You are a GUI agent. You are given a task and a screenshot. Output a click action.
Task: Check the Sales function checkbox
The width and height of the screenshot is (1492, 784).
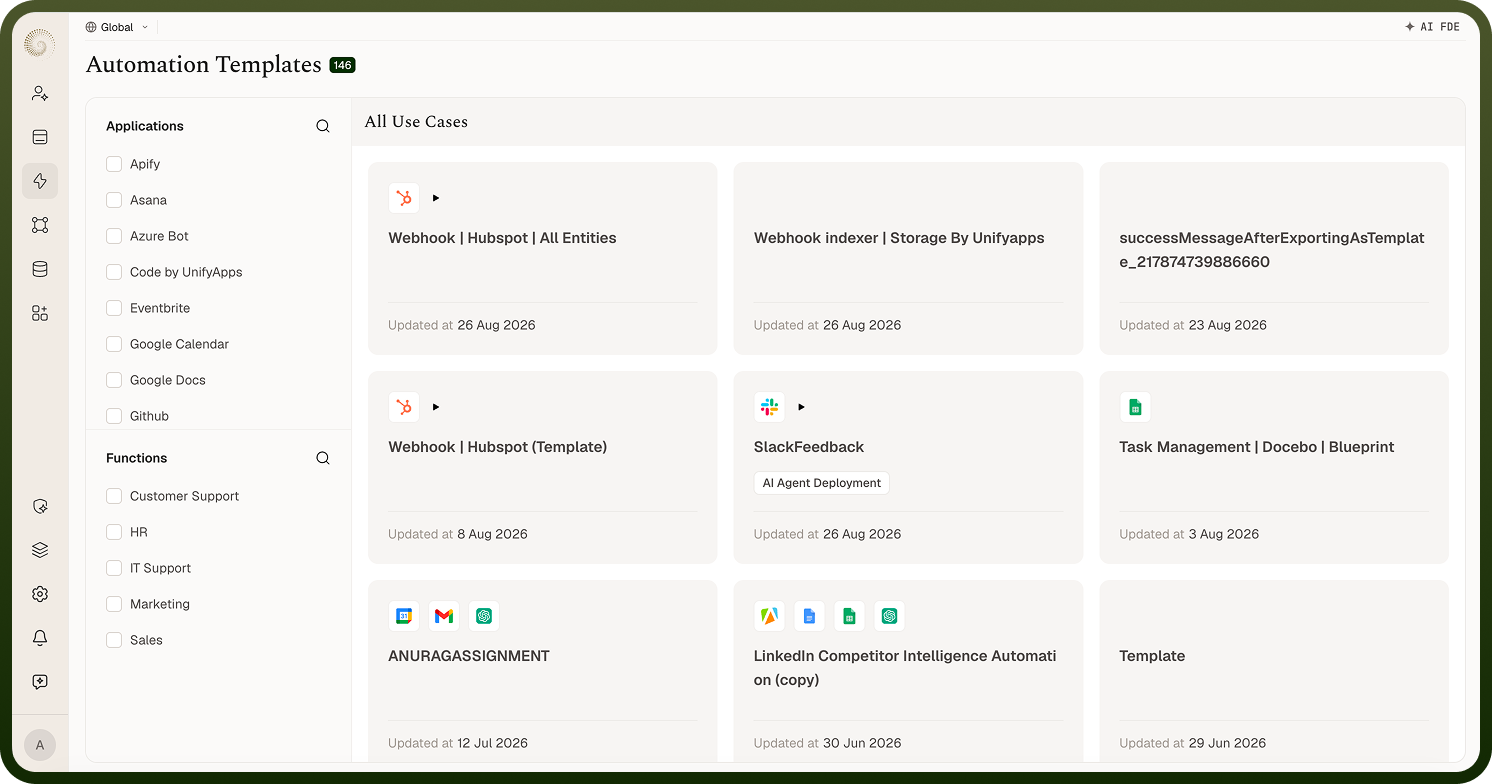[x=114, y=640]
